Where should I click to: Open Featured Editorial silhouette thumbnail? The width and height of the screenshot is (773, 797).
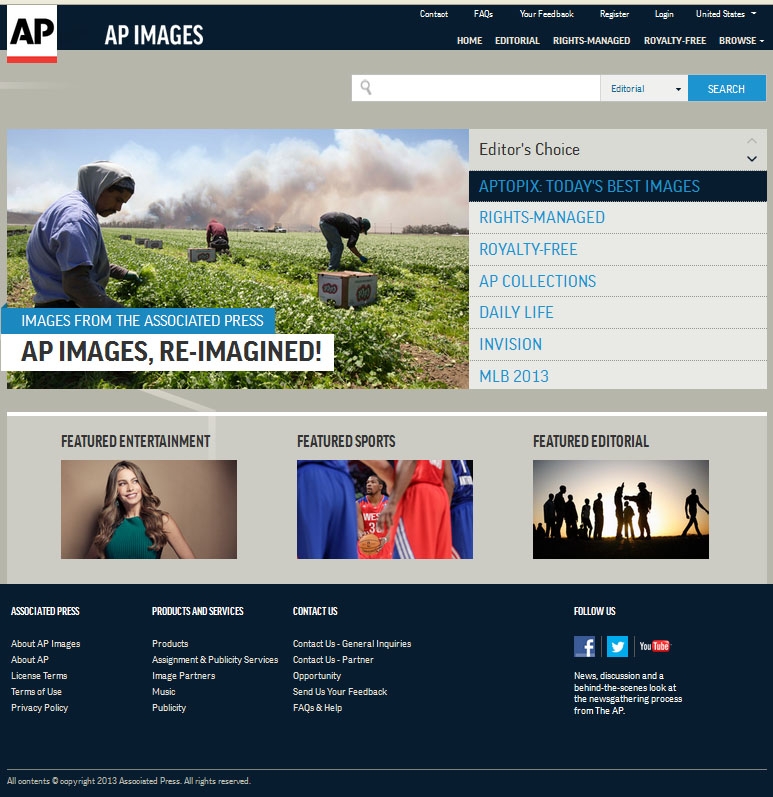click(621, 509)
